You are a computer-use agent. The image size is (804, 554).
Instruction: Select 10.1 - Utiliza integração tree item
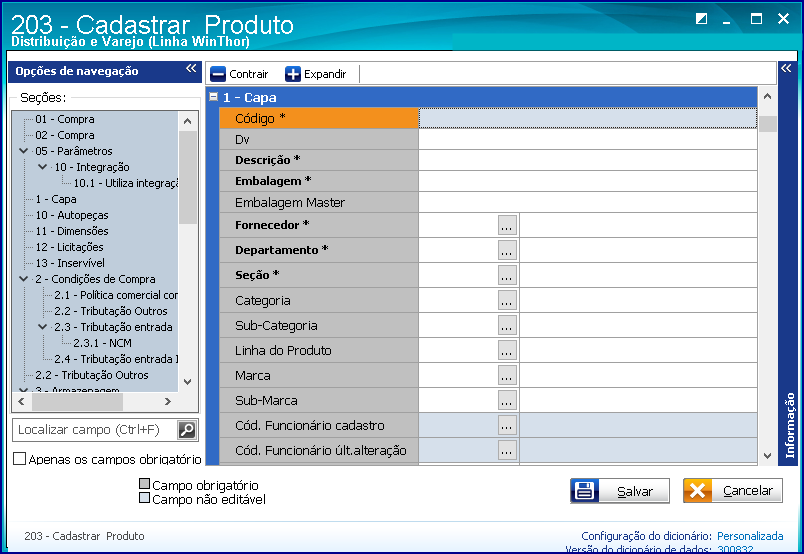click(x=126, y=183)
